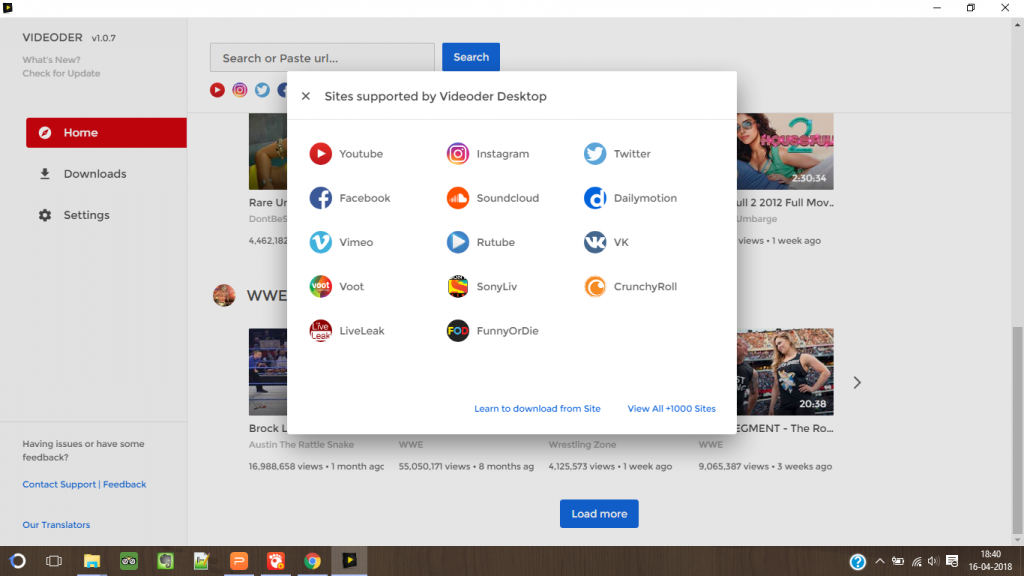The image size is (1024, 576).
Task: Select the CrunchyRoll icon
Action: [x=595, y=287]
